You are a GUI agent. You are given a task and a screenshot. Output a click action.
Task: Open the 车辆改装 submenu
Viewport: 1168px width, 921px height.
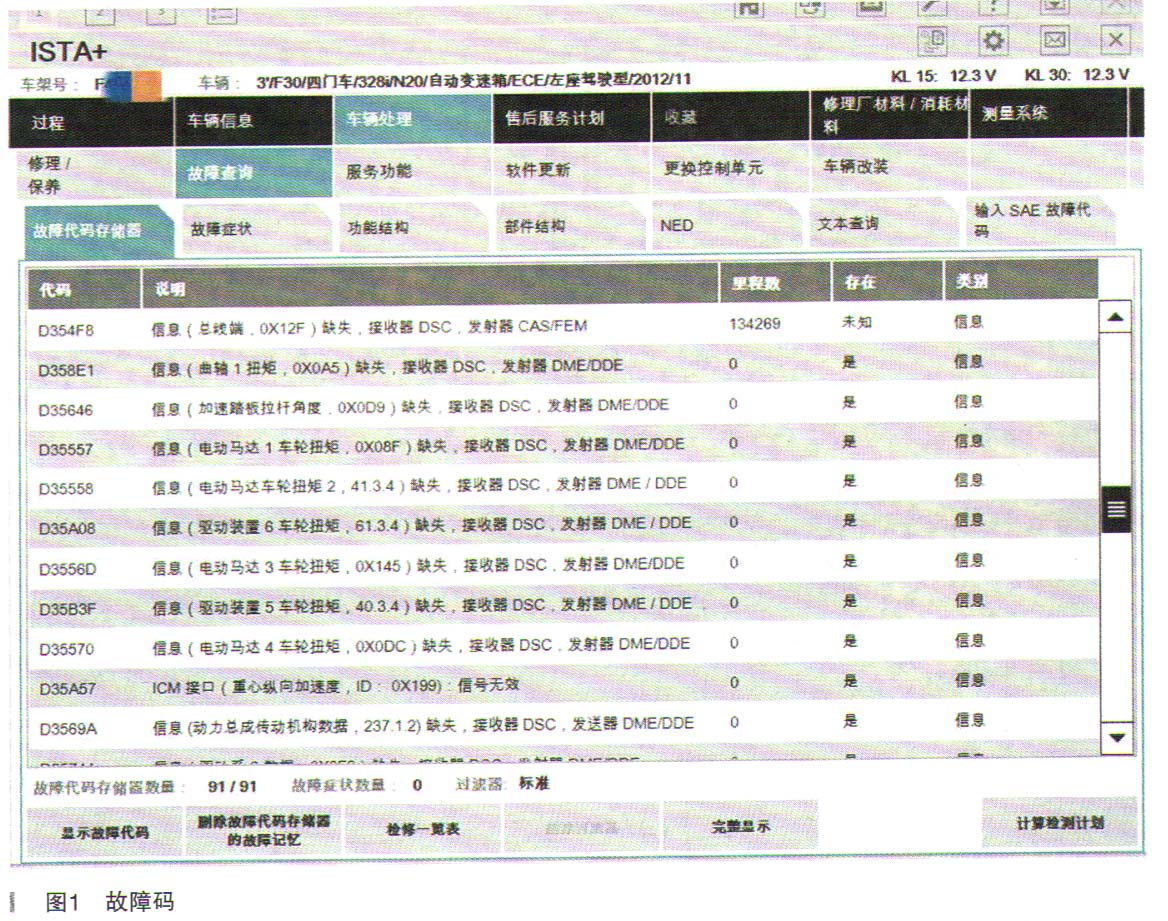(889, 166)
